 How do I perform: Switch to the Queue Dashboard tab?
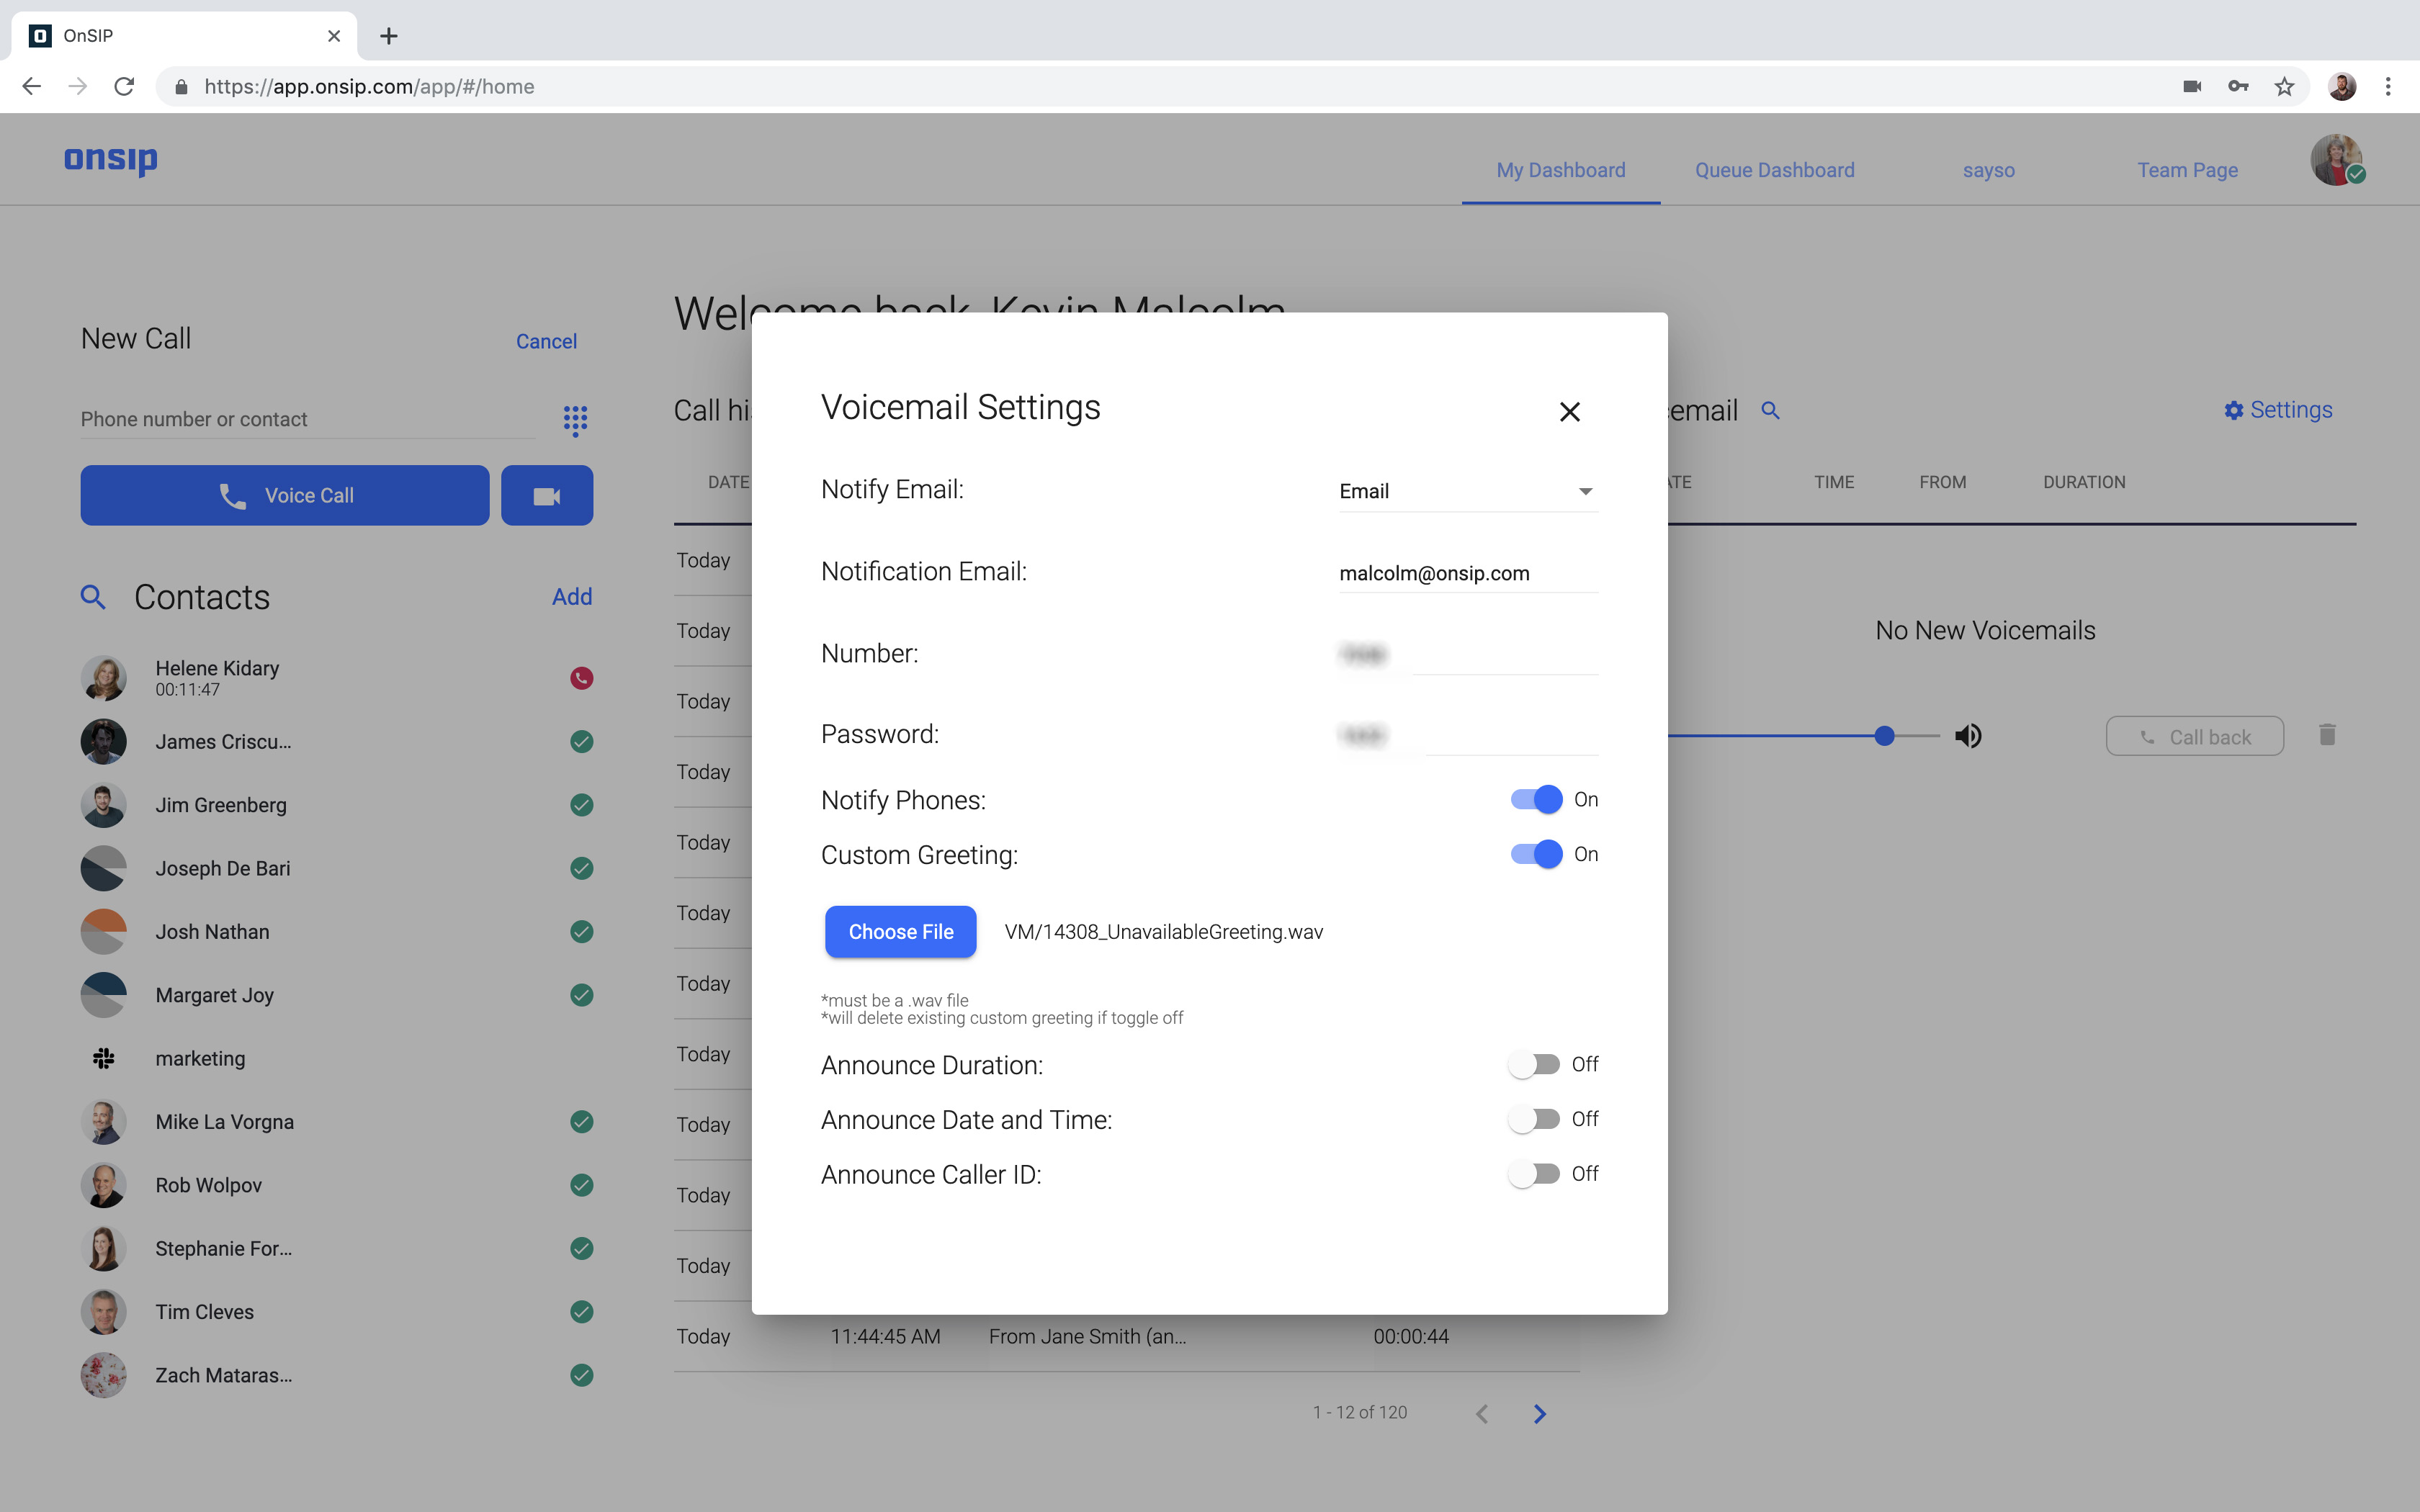click(x=1774, y=169)
